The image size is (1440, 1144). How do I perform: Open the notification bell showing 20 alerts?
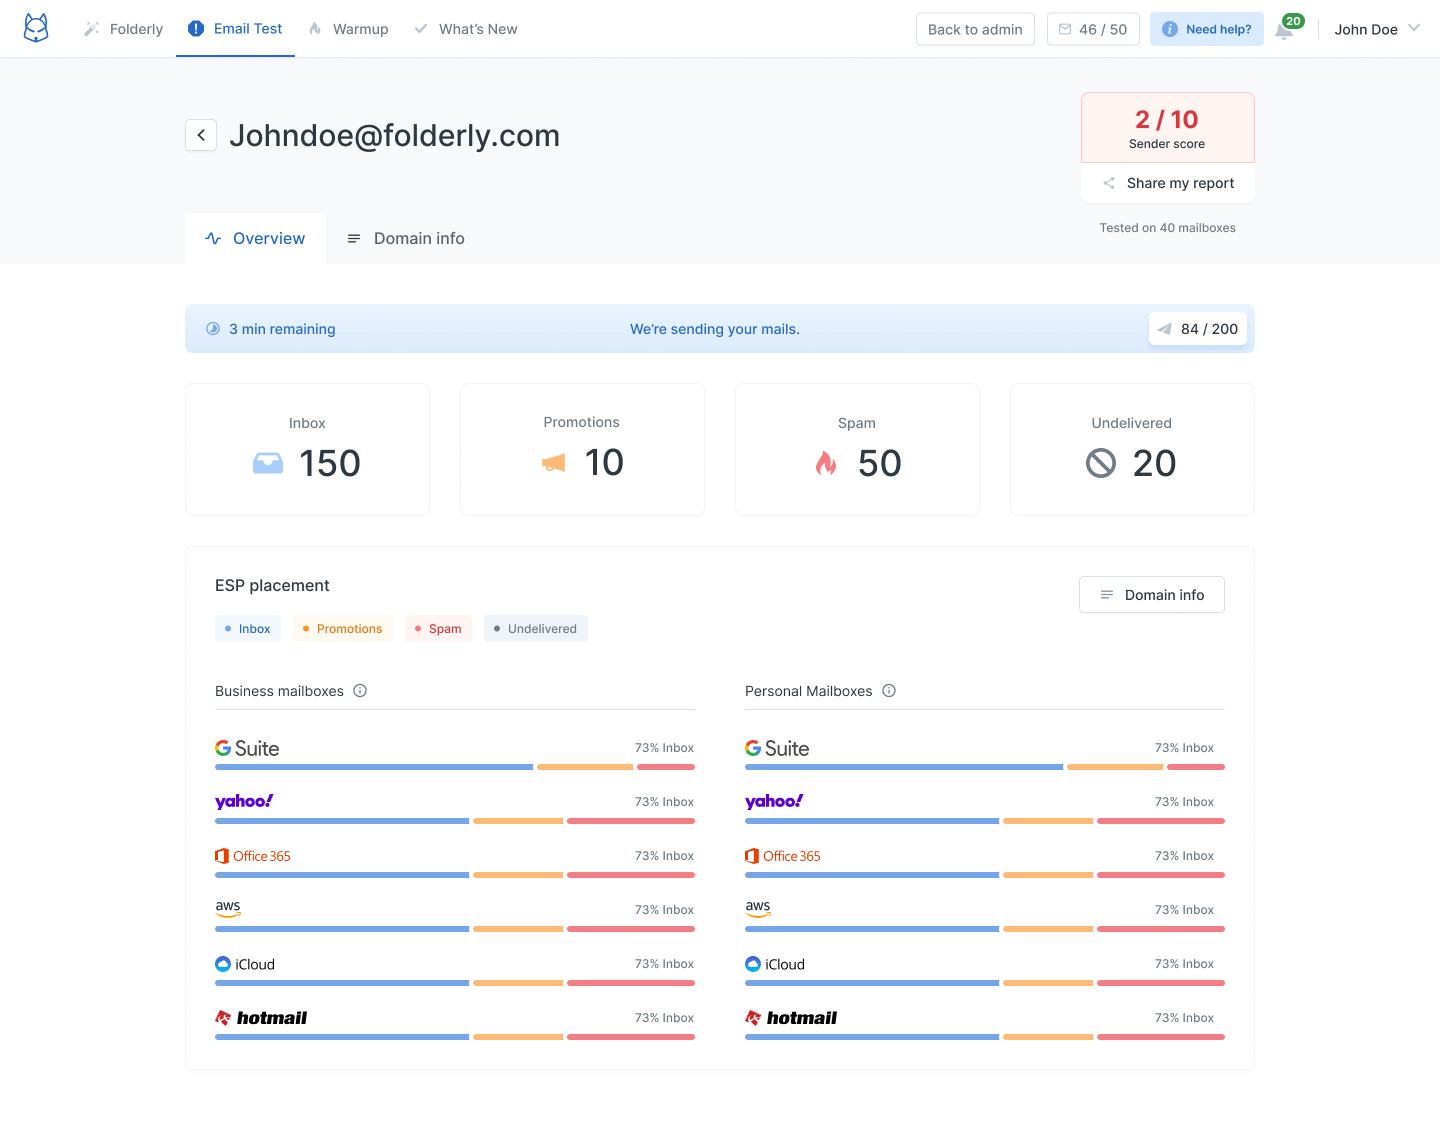tap(1285, 29)
